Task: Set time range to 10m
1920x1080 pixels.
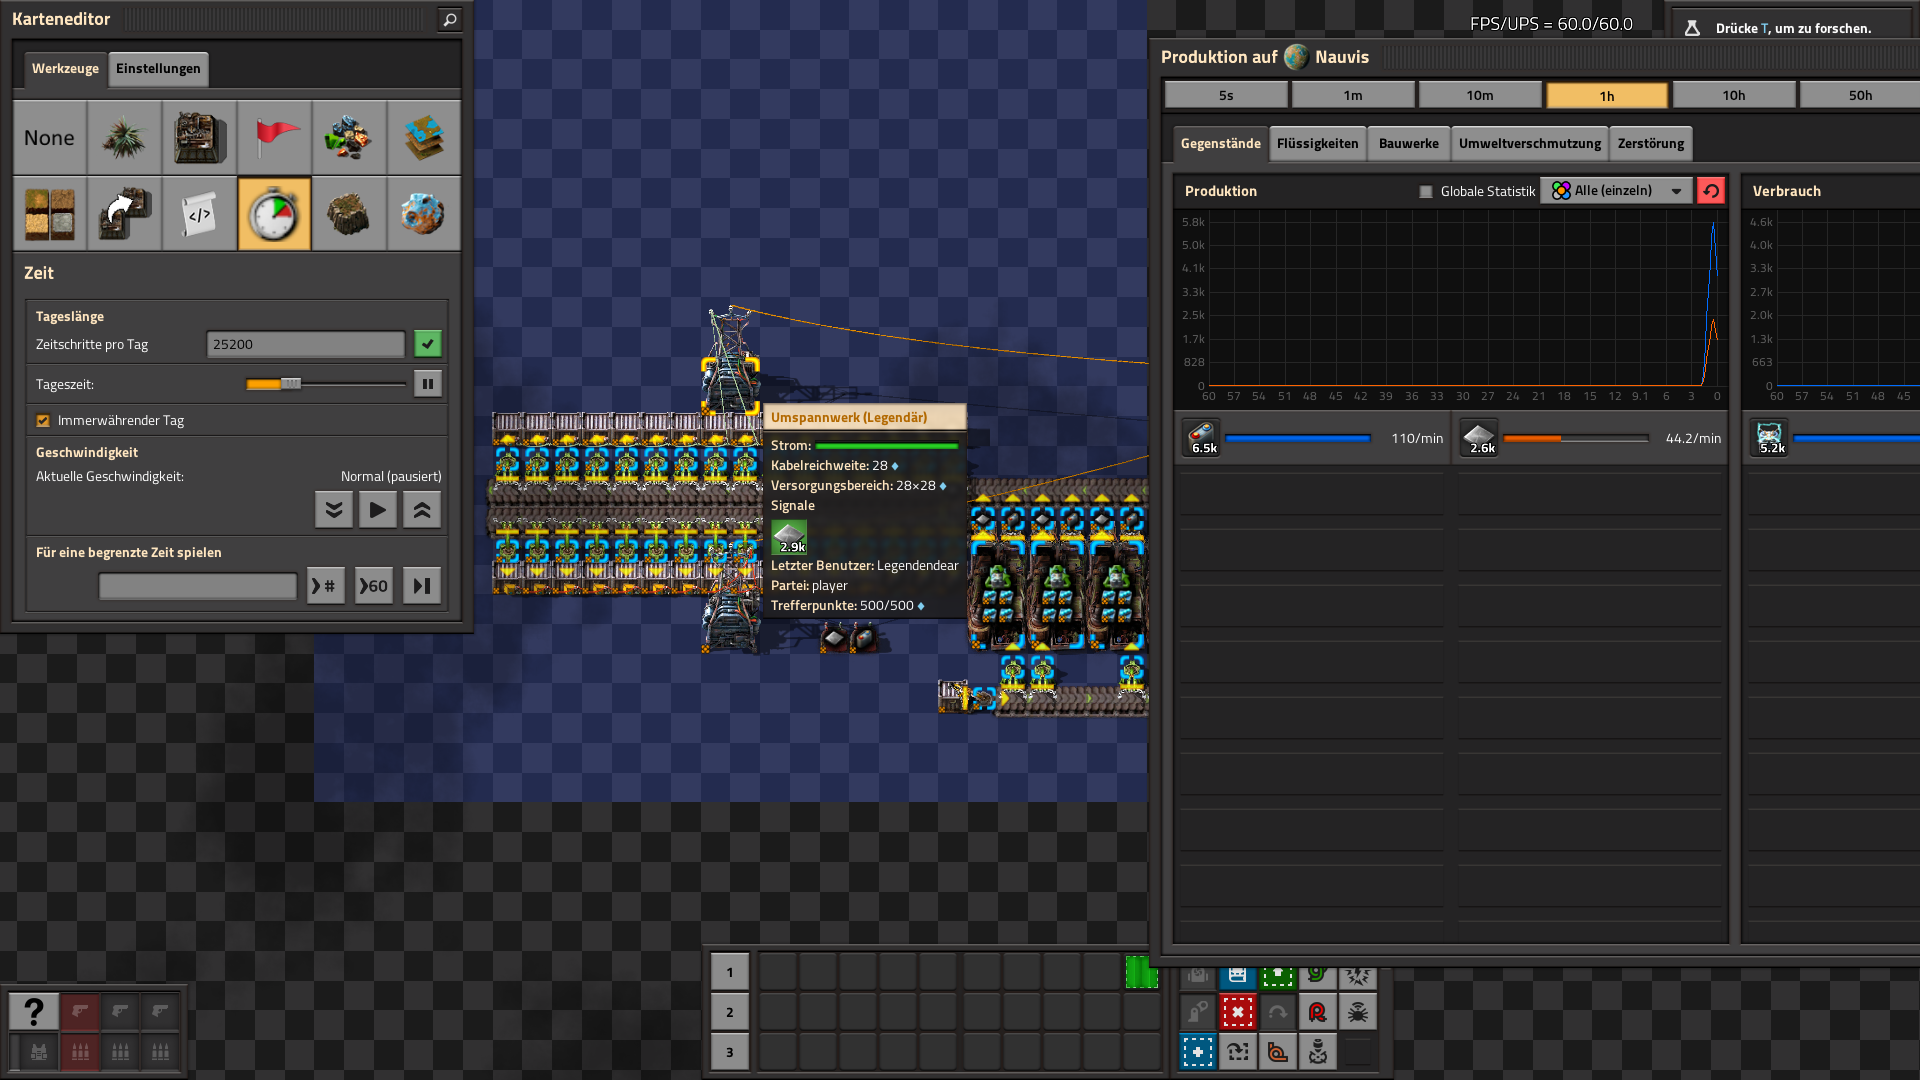Action: click(1480, 95)
